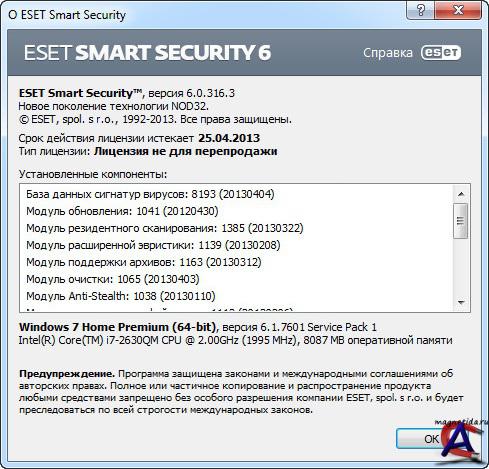Click the question mark help button
489x469 pixels.
pyautogui.click(x=421, y=10)
